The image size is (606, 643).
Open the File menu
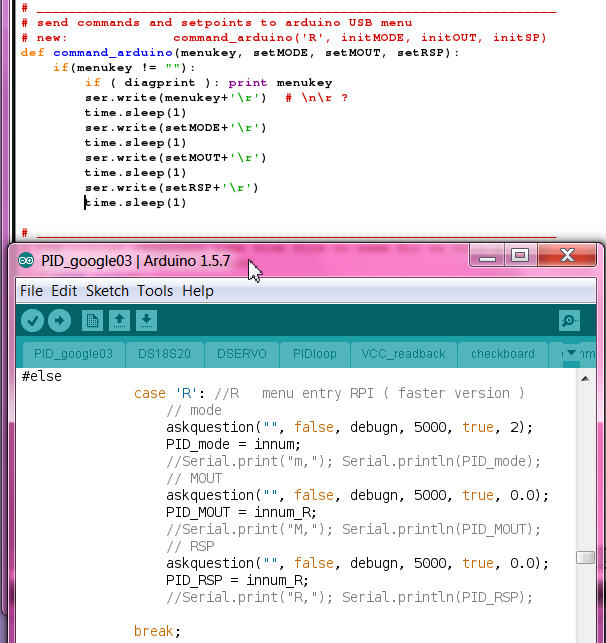(x=31, y=291)
